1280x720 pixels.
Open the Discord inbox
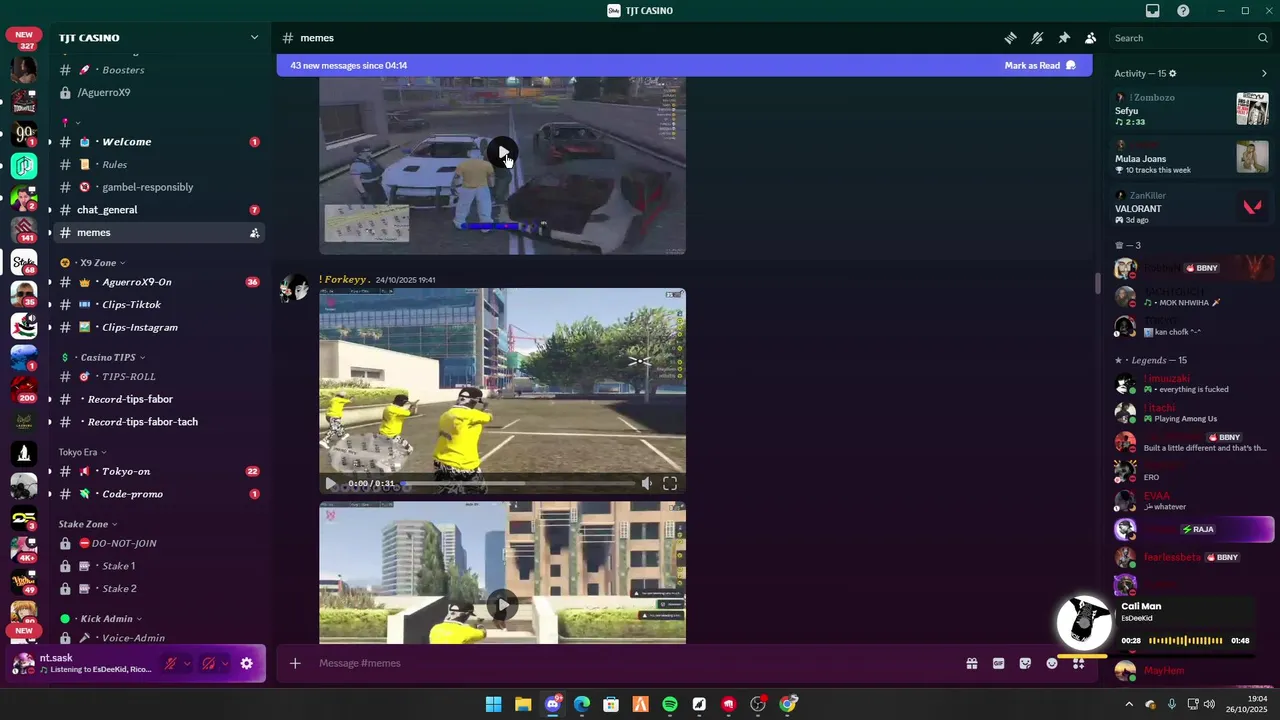coord(1153,11)
